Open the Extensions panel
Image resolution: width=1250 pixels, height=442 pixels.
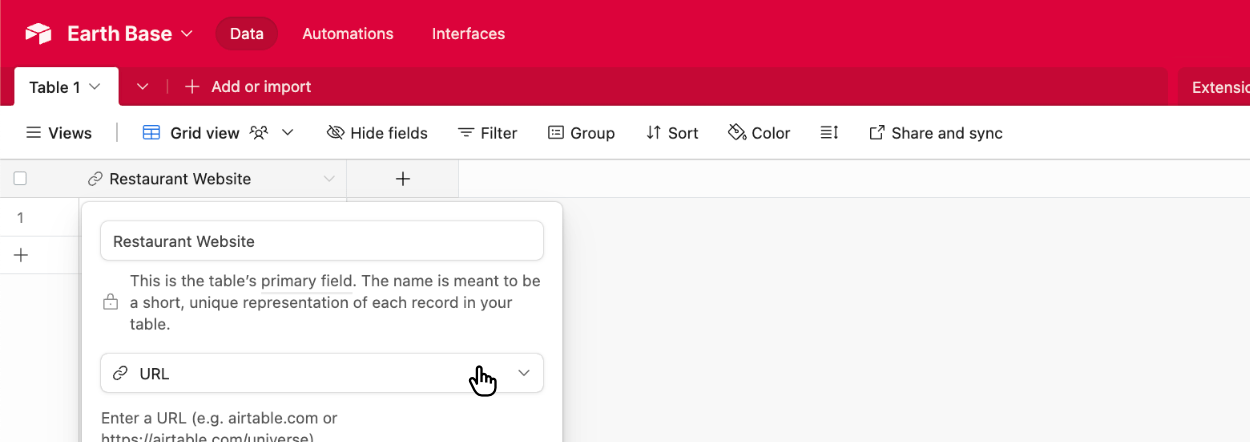pyautogui.click(x=1214, y=87)
